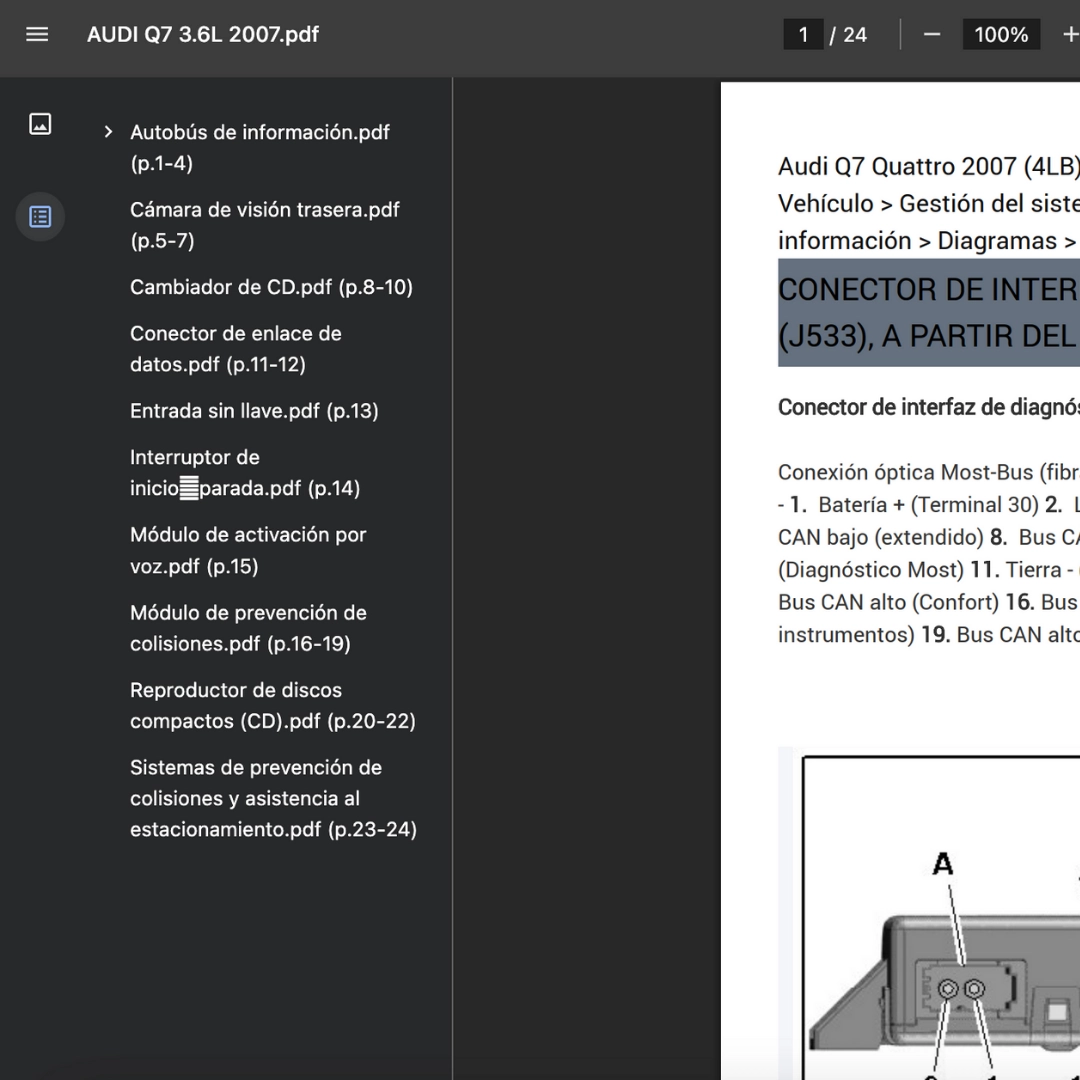Click total page count / 24
The height and width of the screenshot is (1080, 1080).
coord(849,34)
